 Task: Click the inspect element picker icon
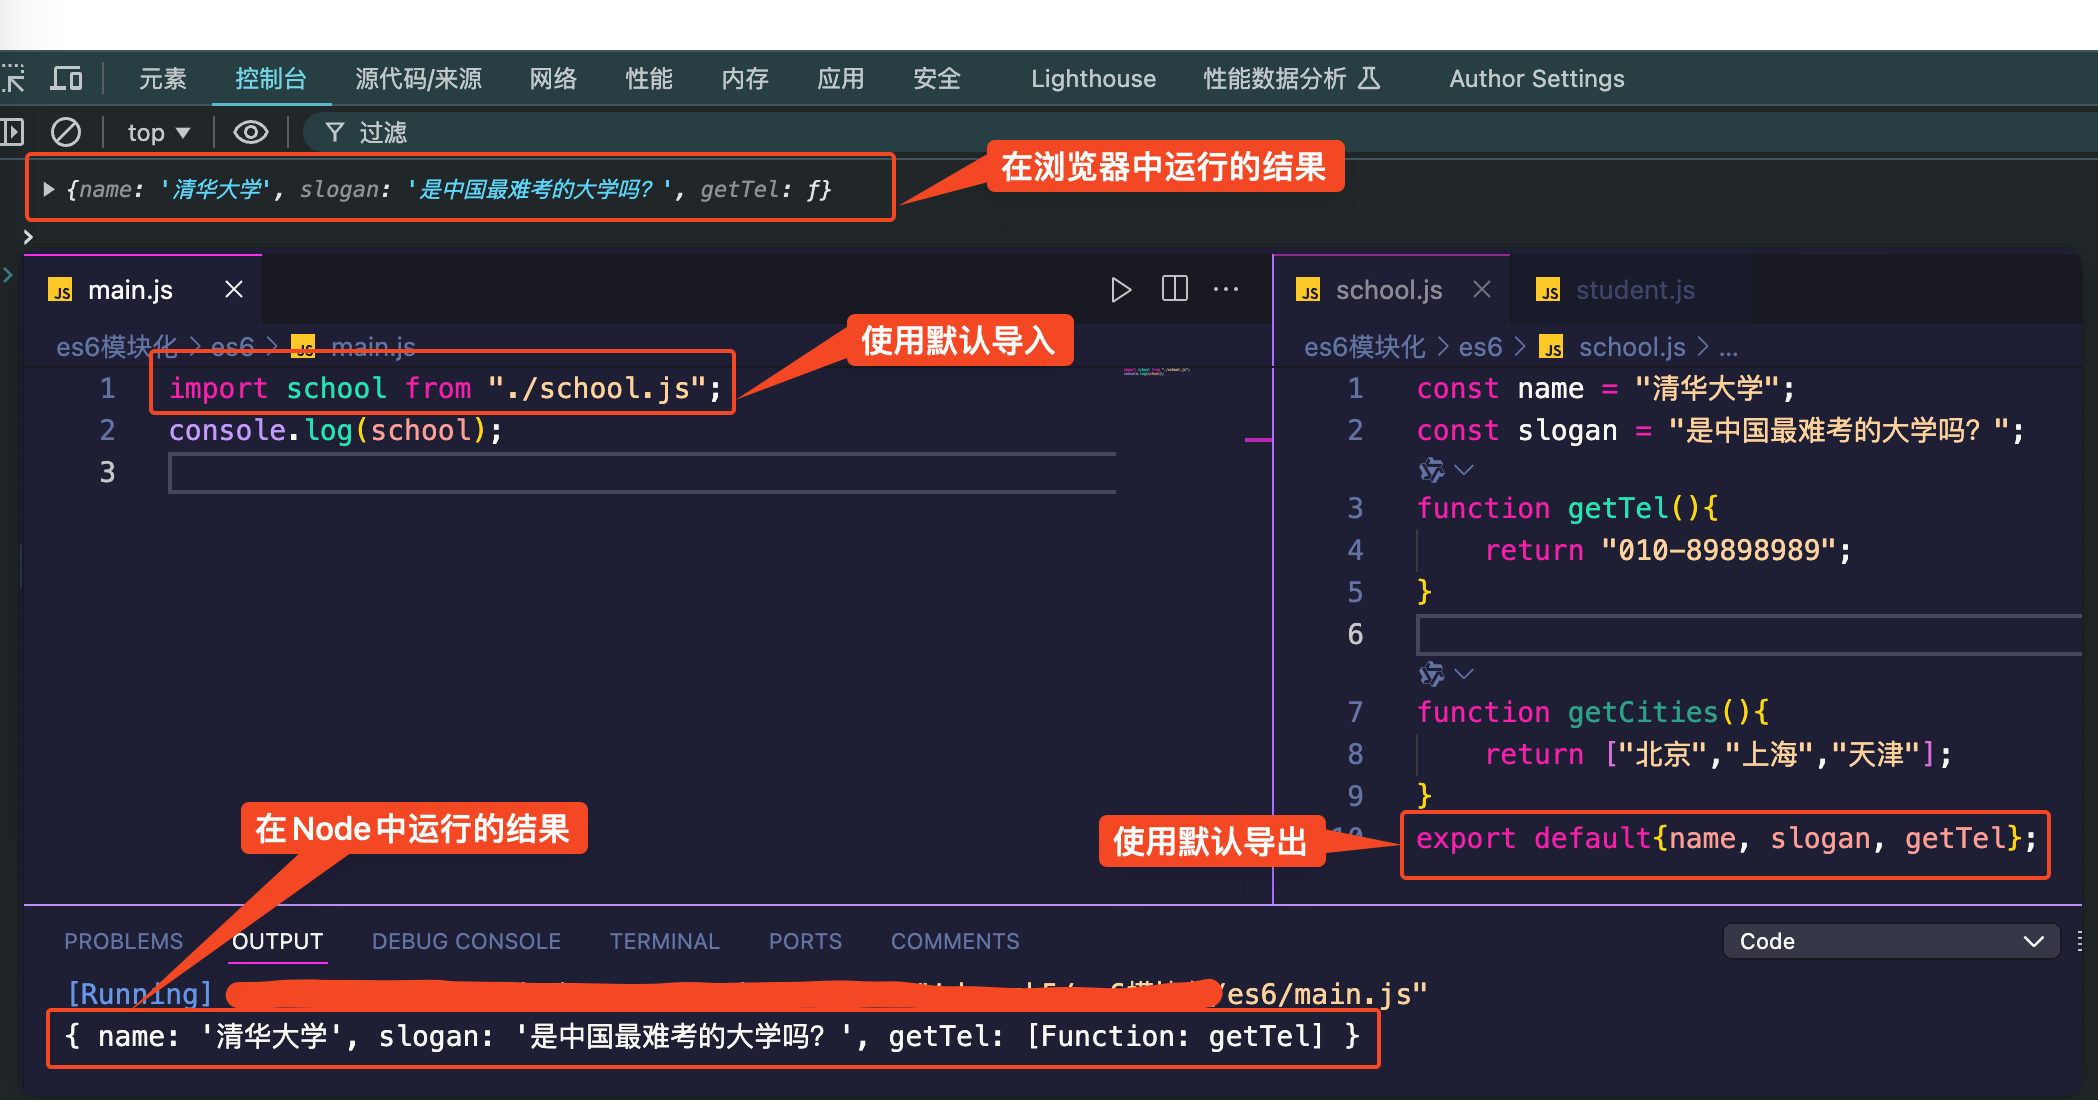14,78
